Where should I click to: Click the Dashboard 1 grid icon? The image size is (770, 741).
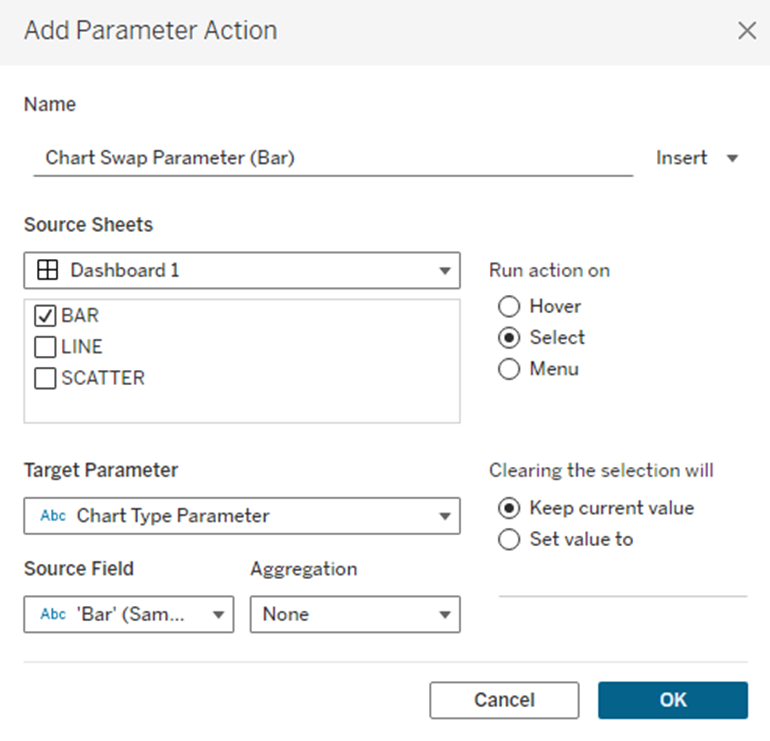[48, 270]
